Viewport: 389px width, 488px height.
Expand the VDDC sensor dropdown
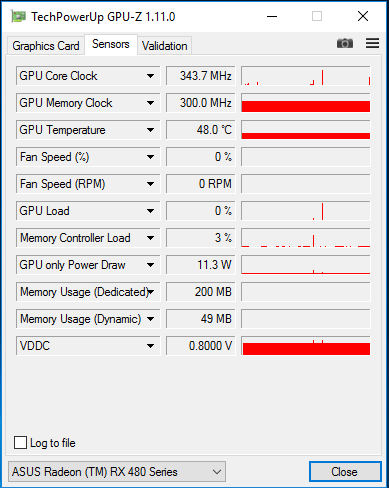pos(150,346)
